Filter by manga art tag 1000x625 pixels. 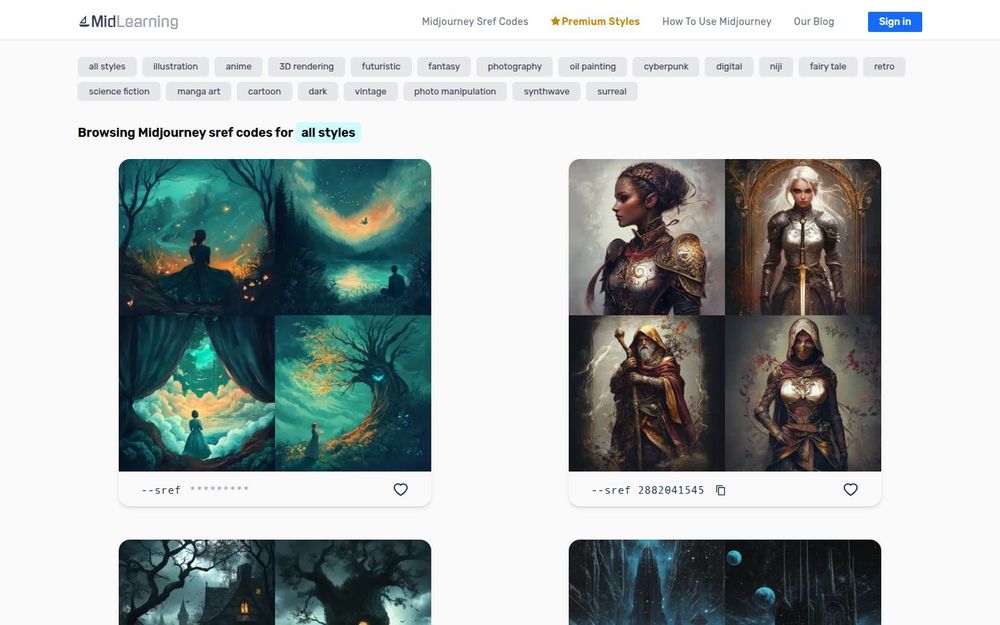[199, 91]
